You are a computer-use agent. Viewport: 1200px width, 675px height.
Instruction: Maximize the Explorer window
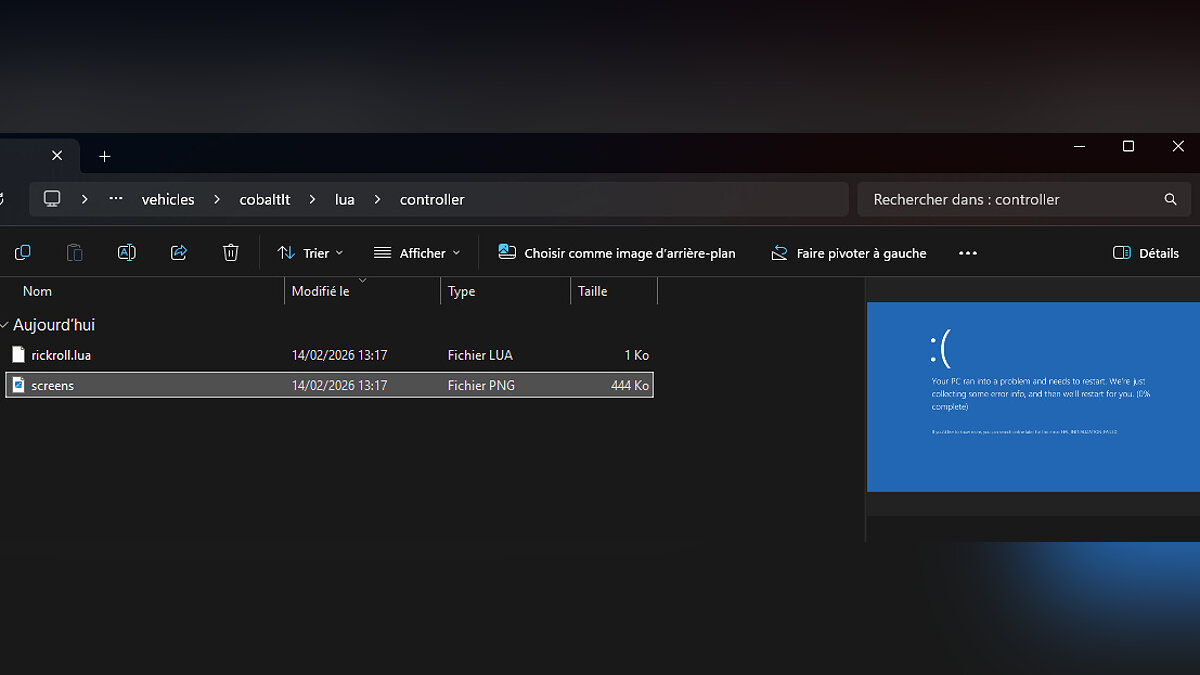point(1128,147)
